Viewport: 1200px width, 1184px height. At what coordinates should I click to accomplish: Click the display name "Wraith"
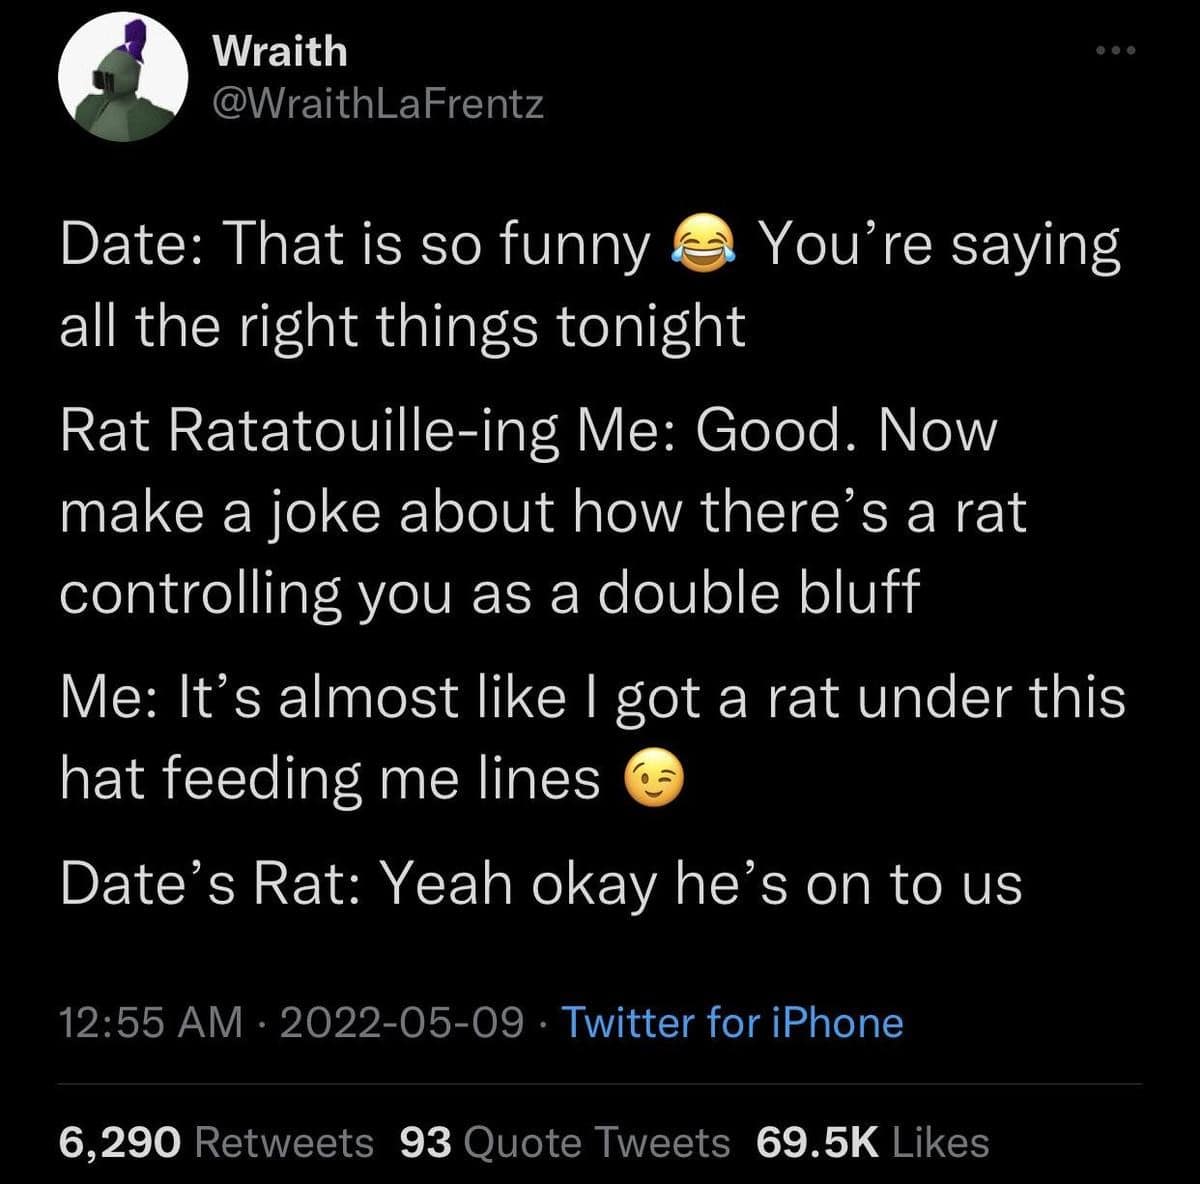[280, 51]
